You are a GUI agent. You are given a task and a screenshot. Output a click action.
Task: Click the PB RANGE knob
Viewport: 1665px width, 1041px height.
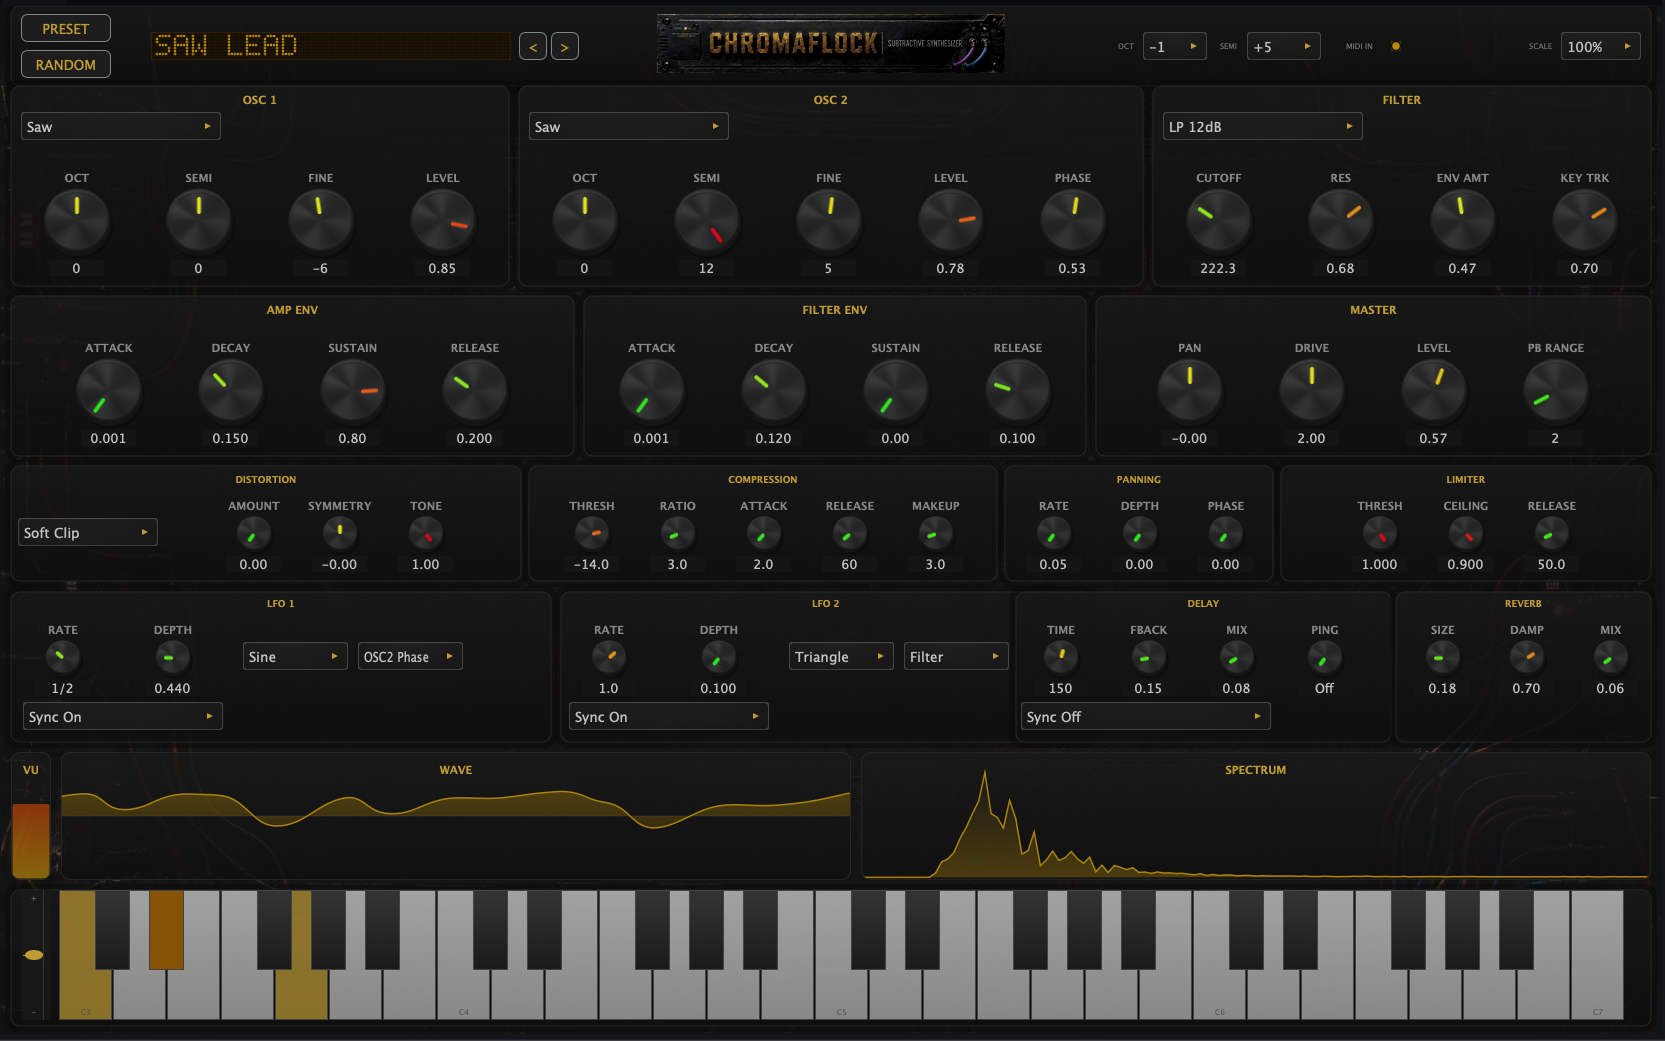click(1556, 390)
